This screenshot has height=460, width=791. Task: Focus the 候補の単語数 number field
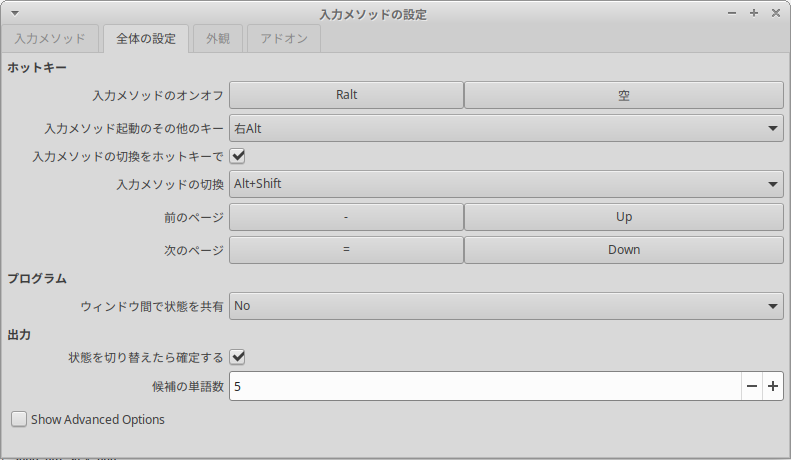pyautogui.click(x=485, y=386)
